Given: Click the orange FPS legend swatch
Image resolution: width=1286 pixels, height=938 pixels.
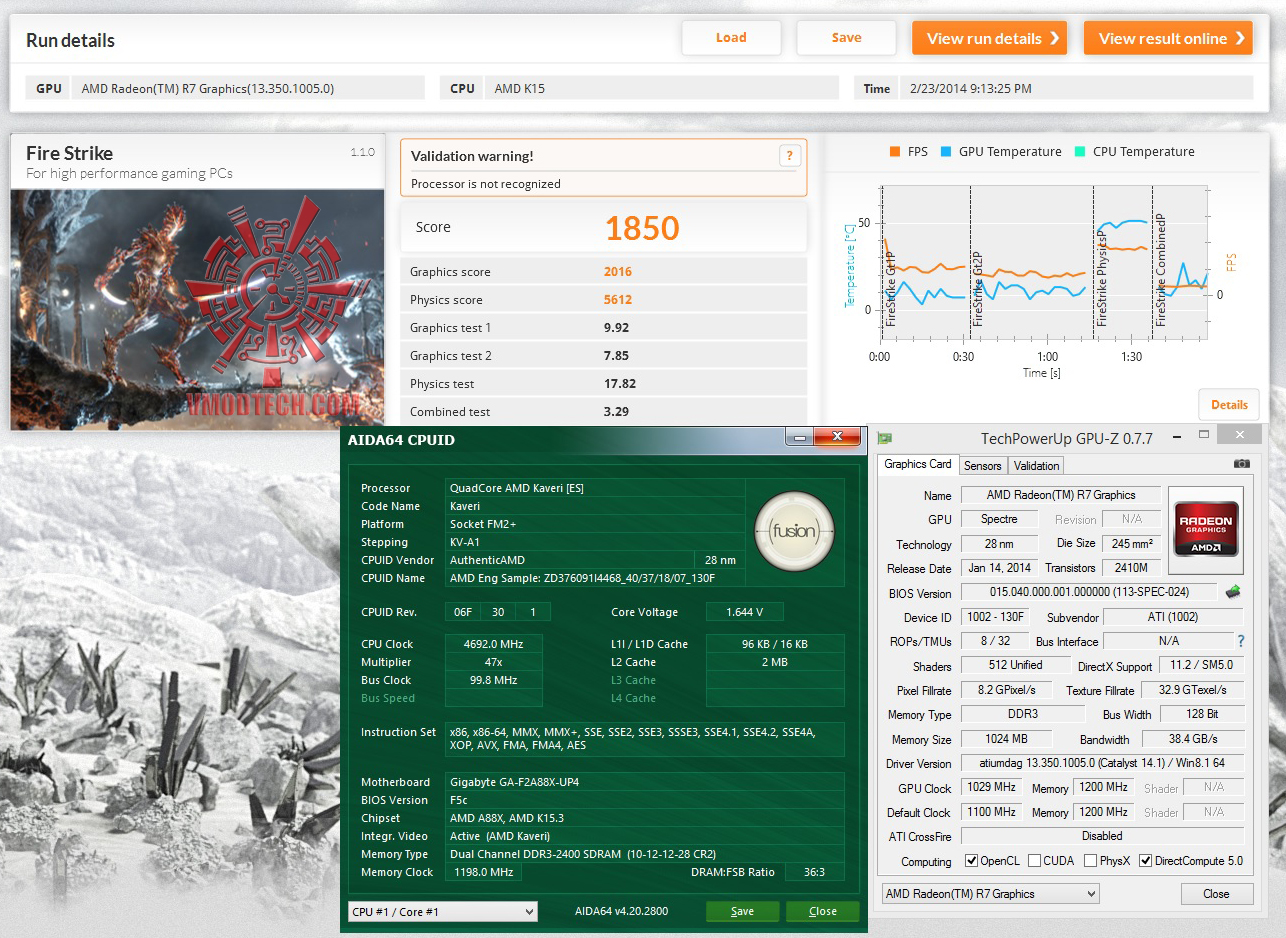Looking at the screenshot, I should coord(894,152).
